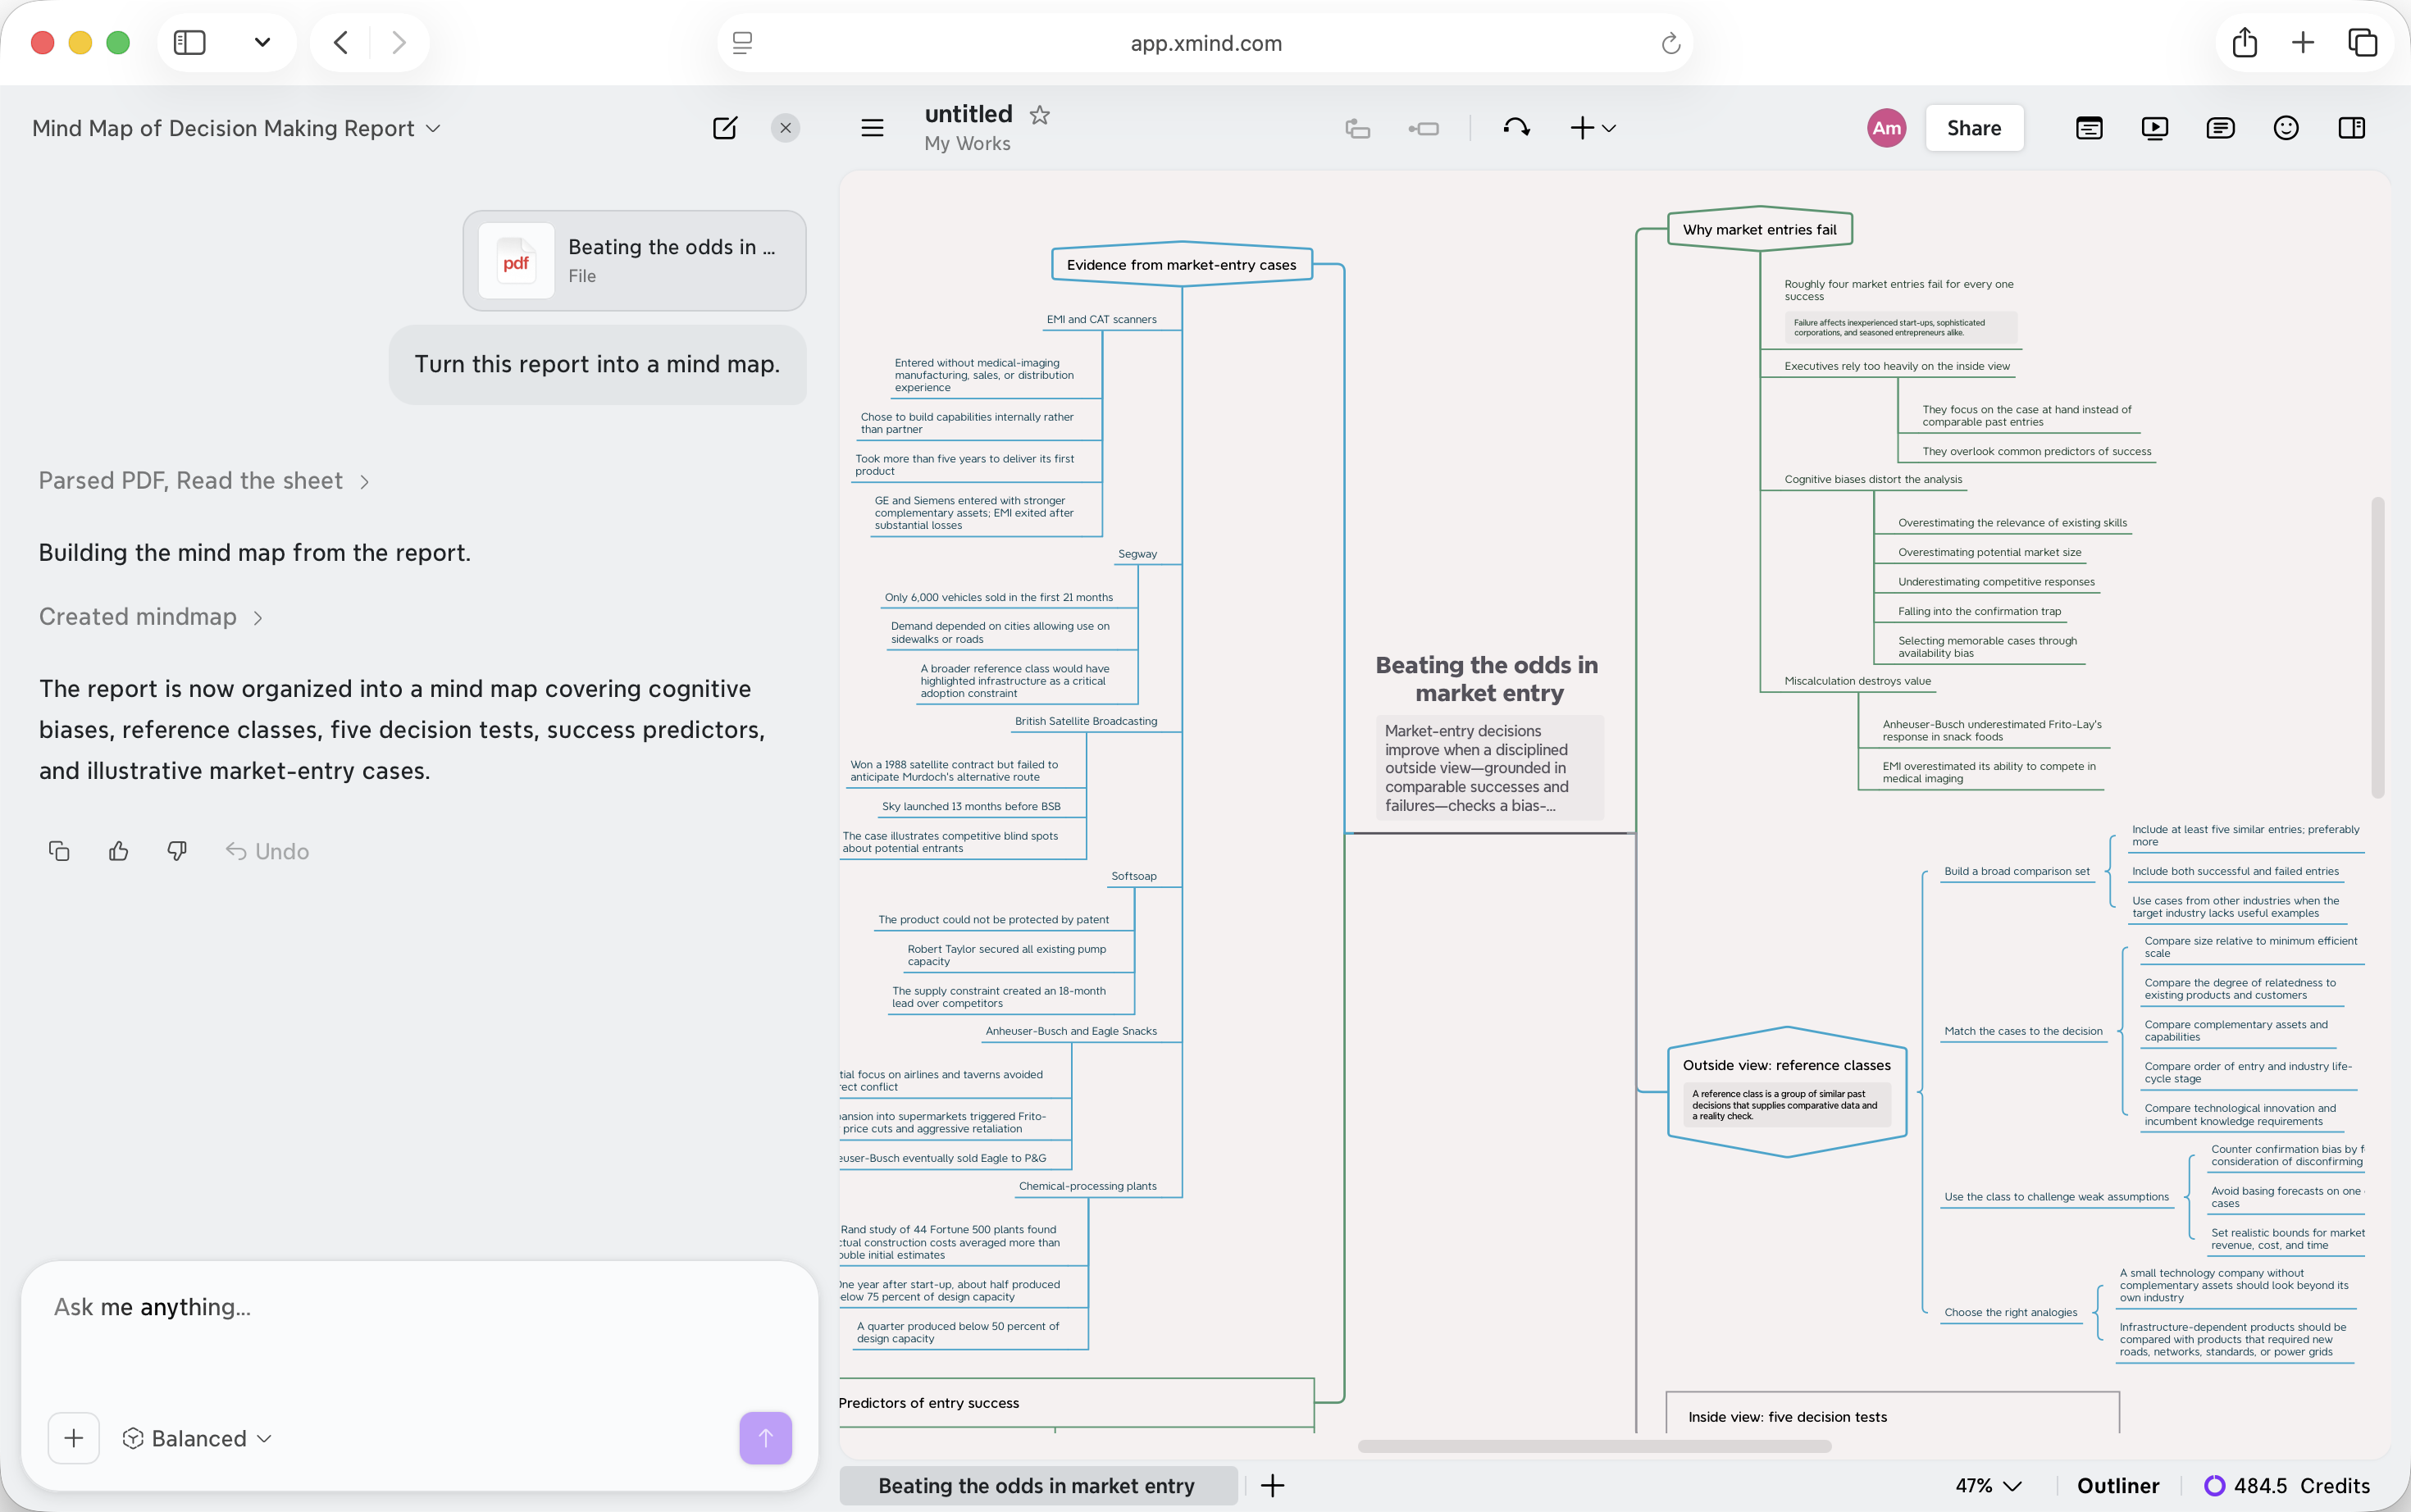The height and width of the screenshot is (1512, 2411).
Task: Give the response a thumbs down
Action: coord(177,851)
